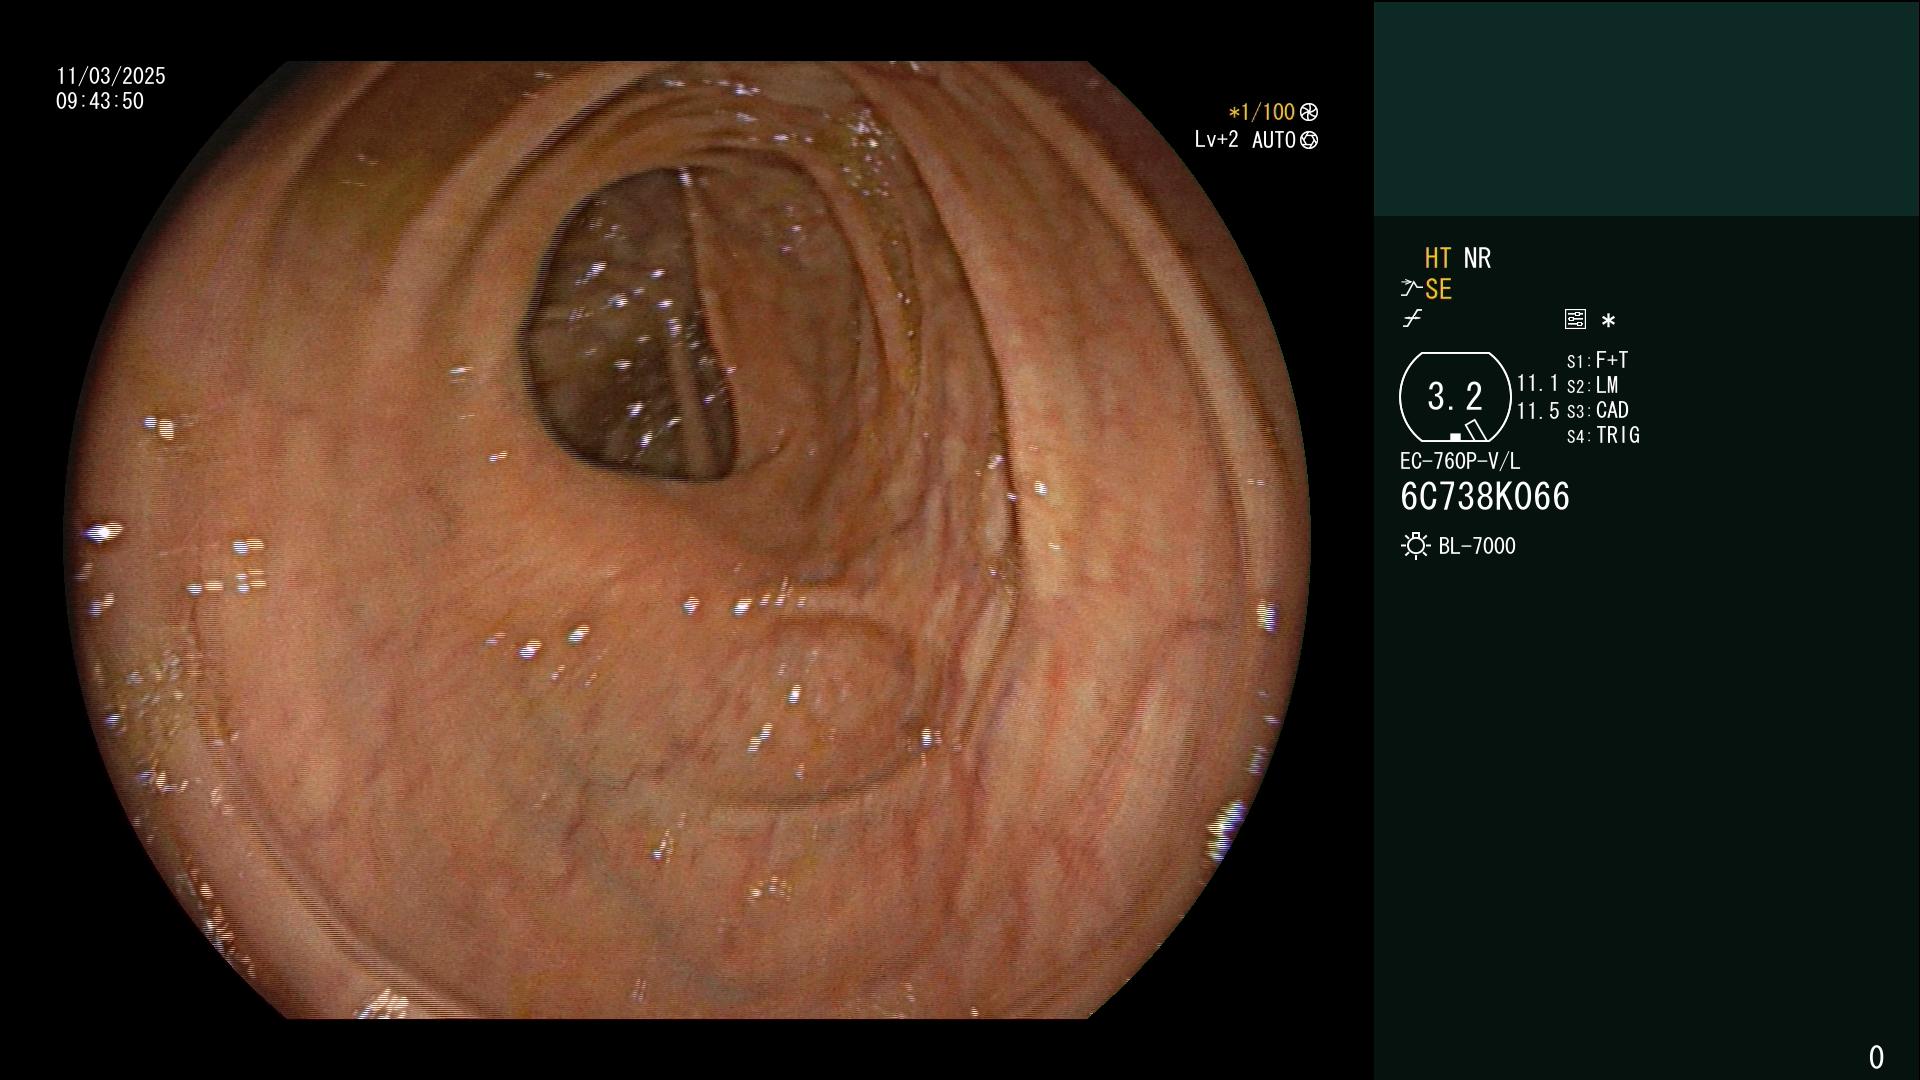Click the 11.1 diameter value
Image resolution: width=1920 pixels, height=1080 pixels.
coord(1538,383)
